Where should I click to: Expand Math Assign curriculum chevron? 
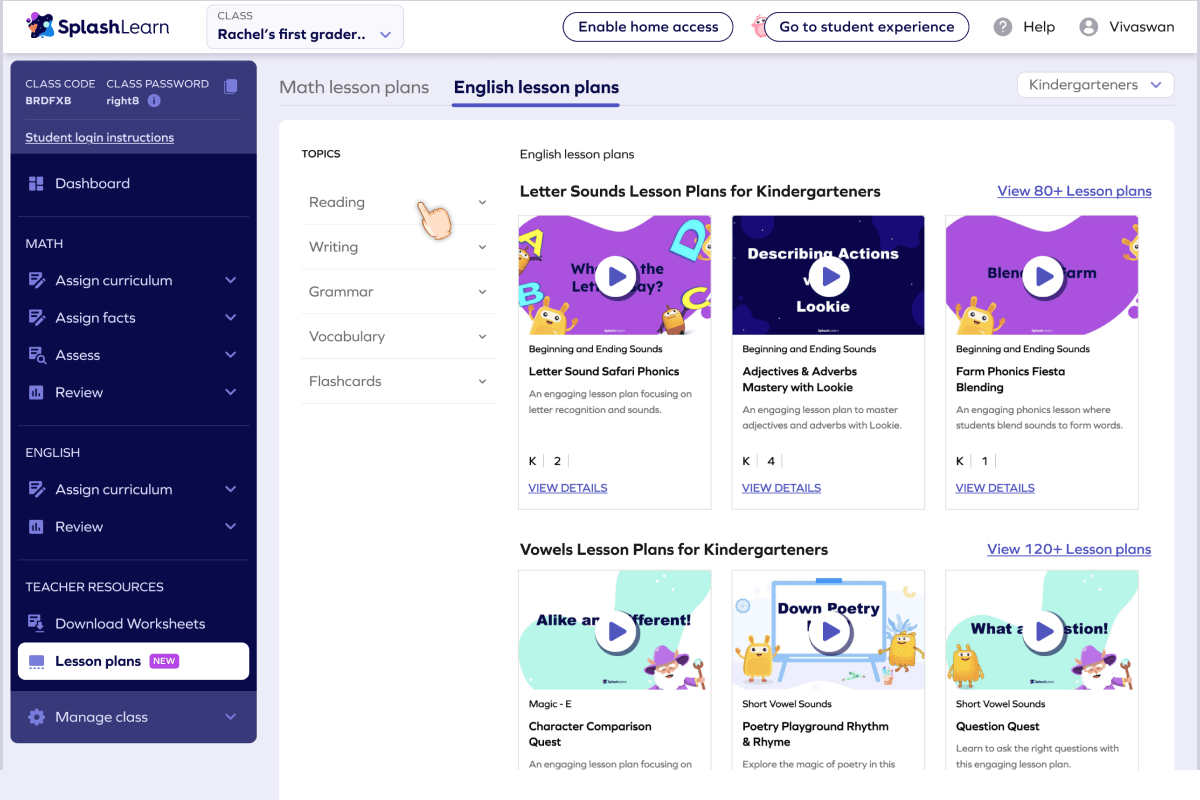pos(231,281)
